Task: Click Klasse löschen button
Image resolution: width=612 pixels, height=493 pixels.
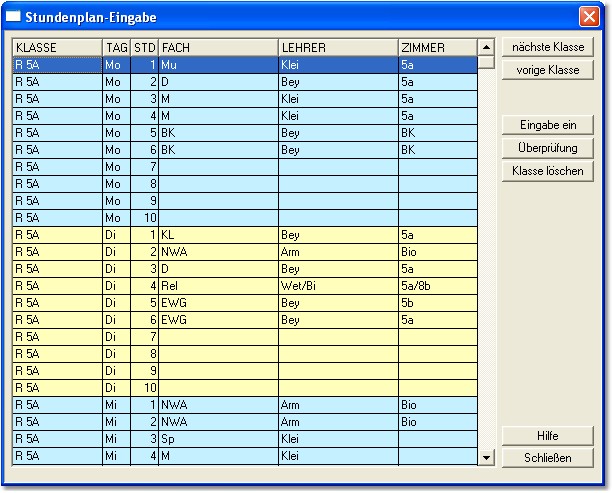Action: coord(547,171)
